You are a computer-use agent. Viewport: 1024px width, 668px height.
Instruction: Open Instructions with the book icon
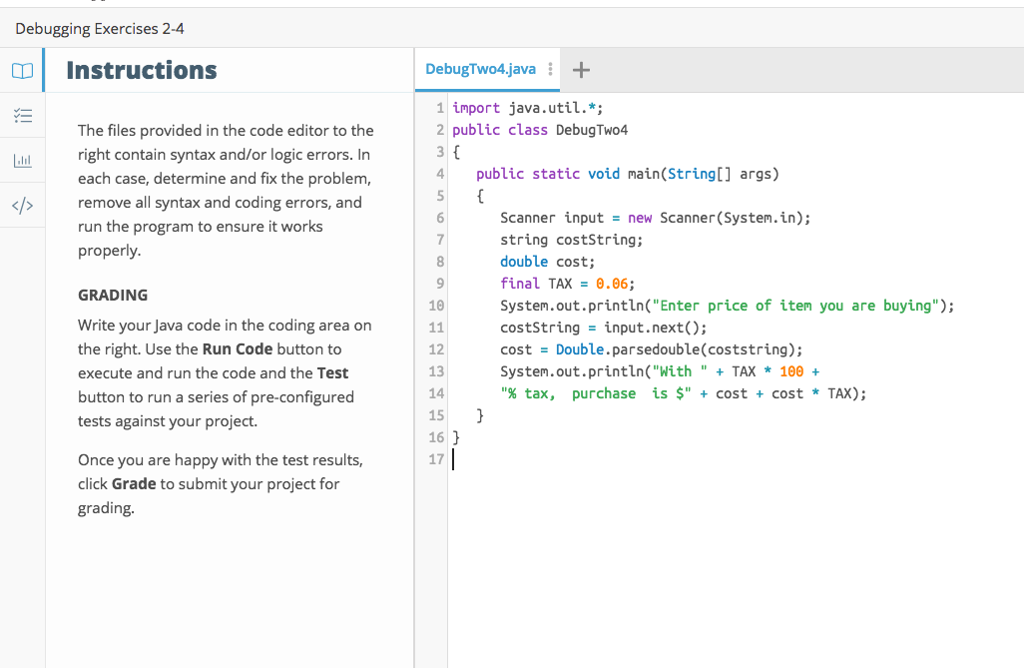tap(22, 70)
